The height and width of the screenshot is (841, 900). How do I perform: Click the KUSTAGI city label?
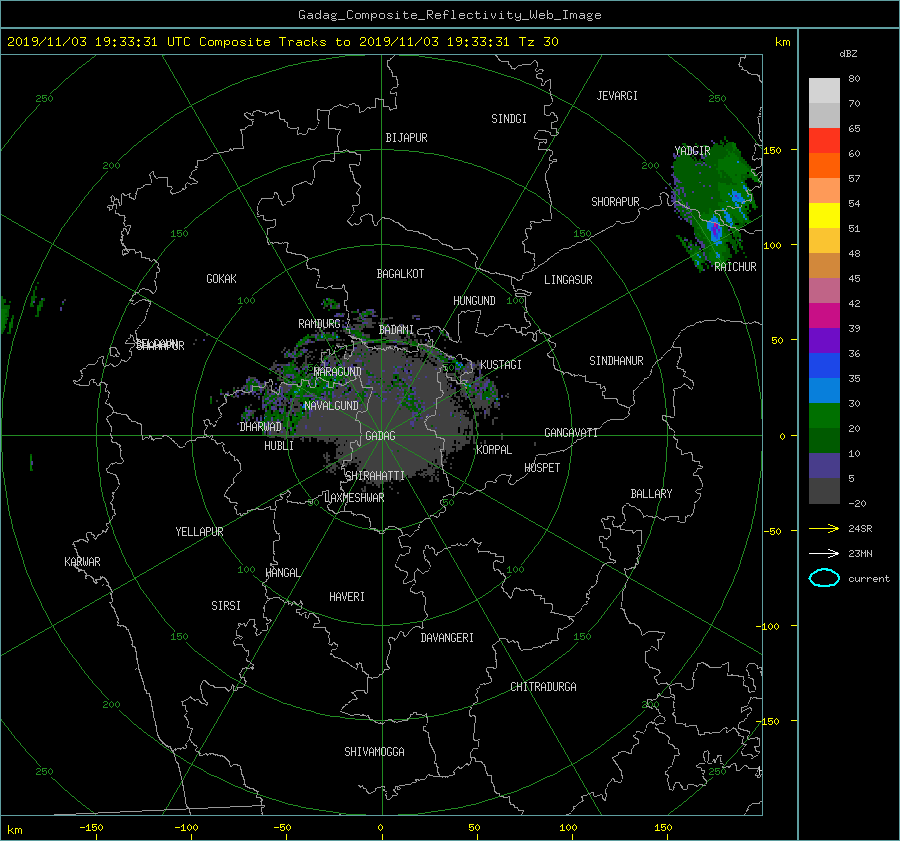(x=501, y=365)
